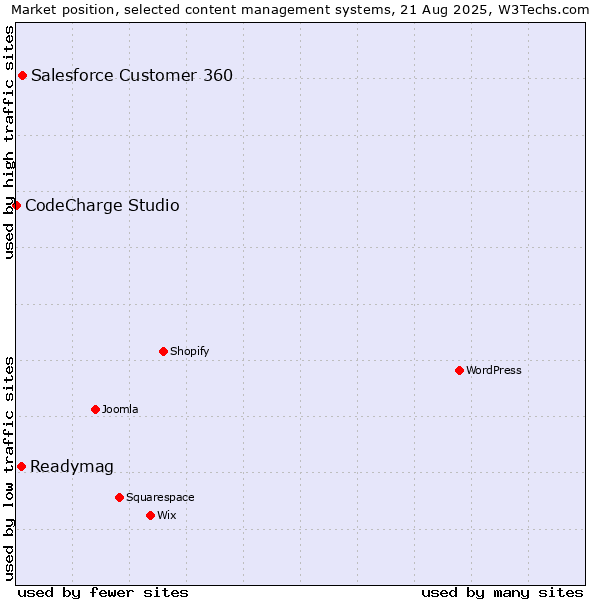The image size is (600, 600).
Task: Click the 'Squarespace' label text
Action: (x=160, y=497)
